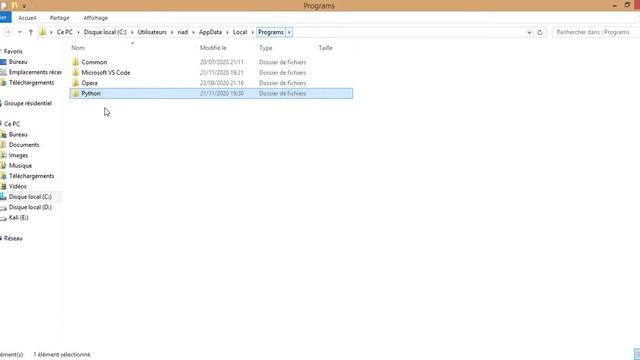
Task: Navigate to Ce PC in breadcrumb
Action: [65, 32]
